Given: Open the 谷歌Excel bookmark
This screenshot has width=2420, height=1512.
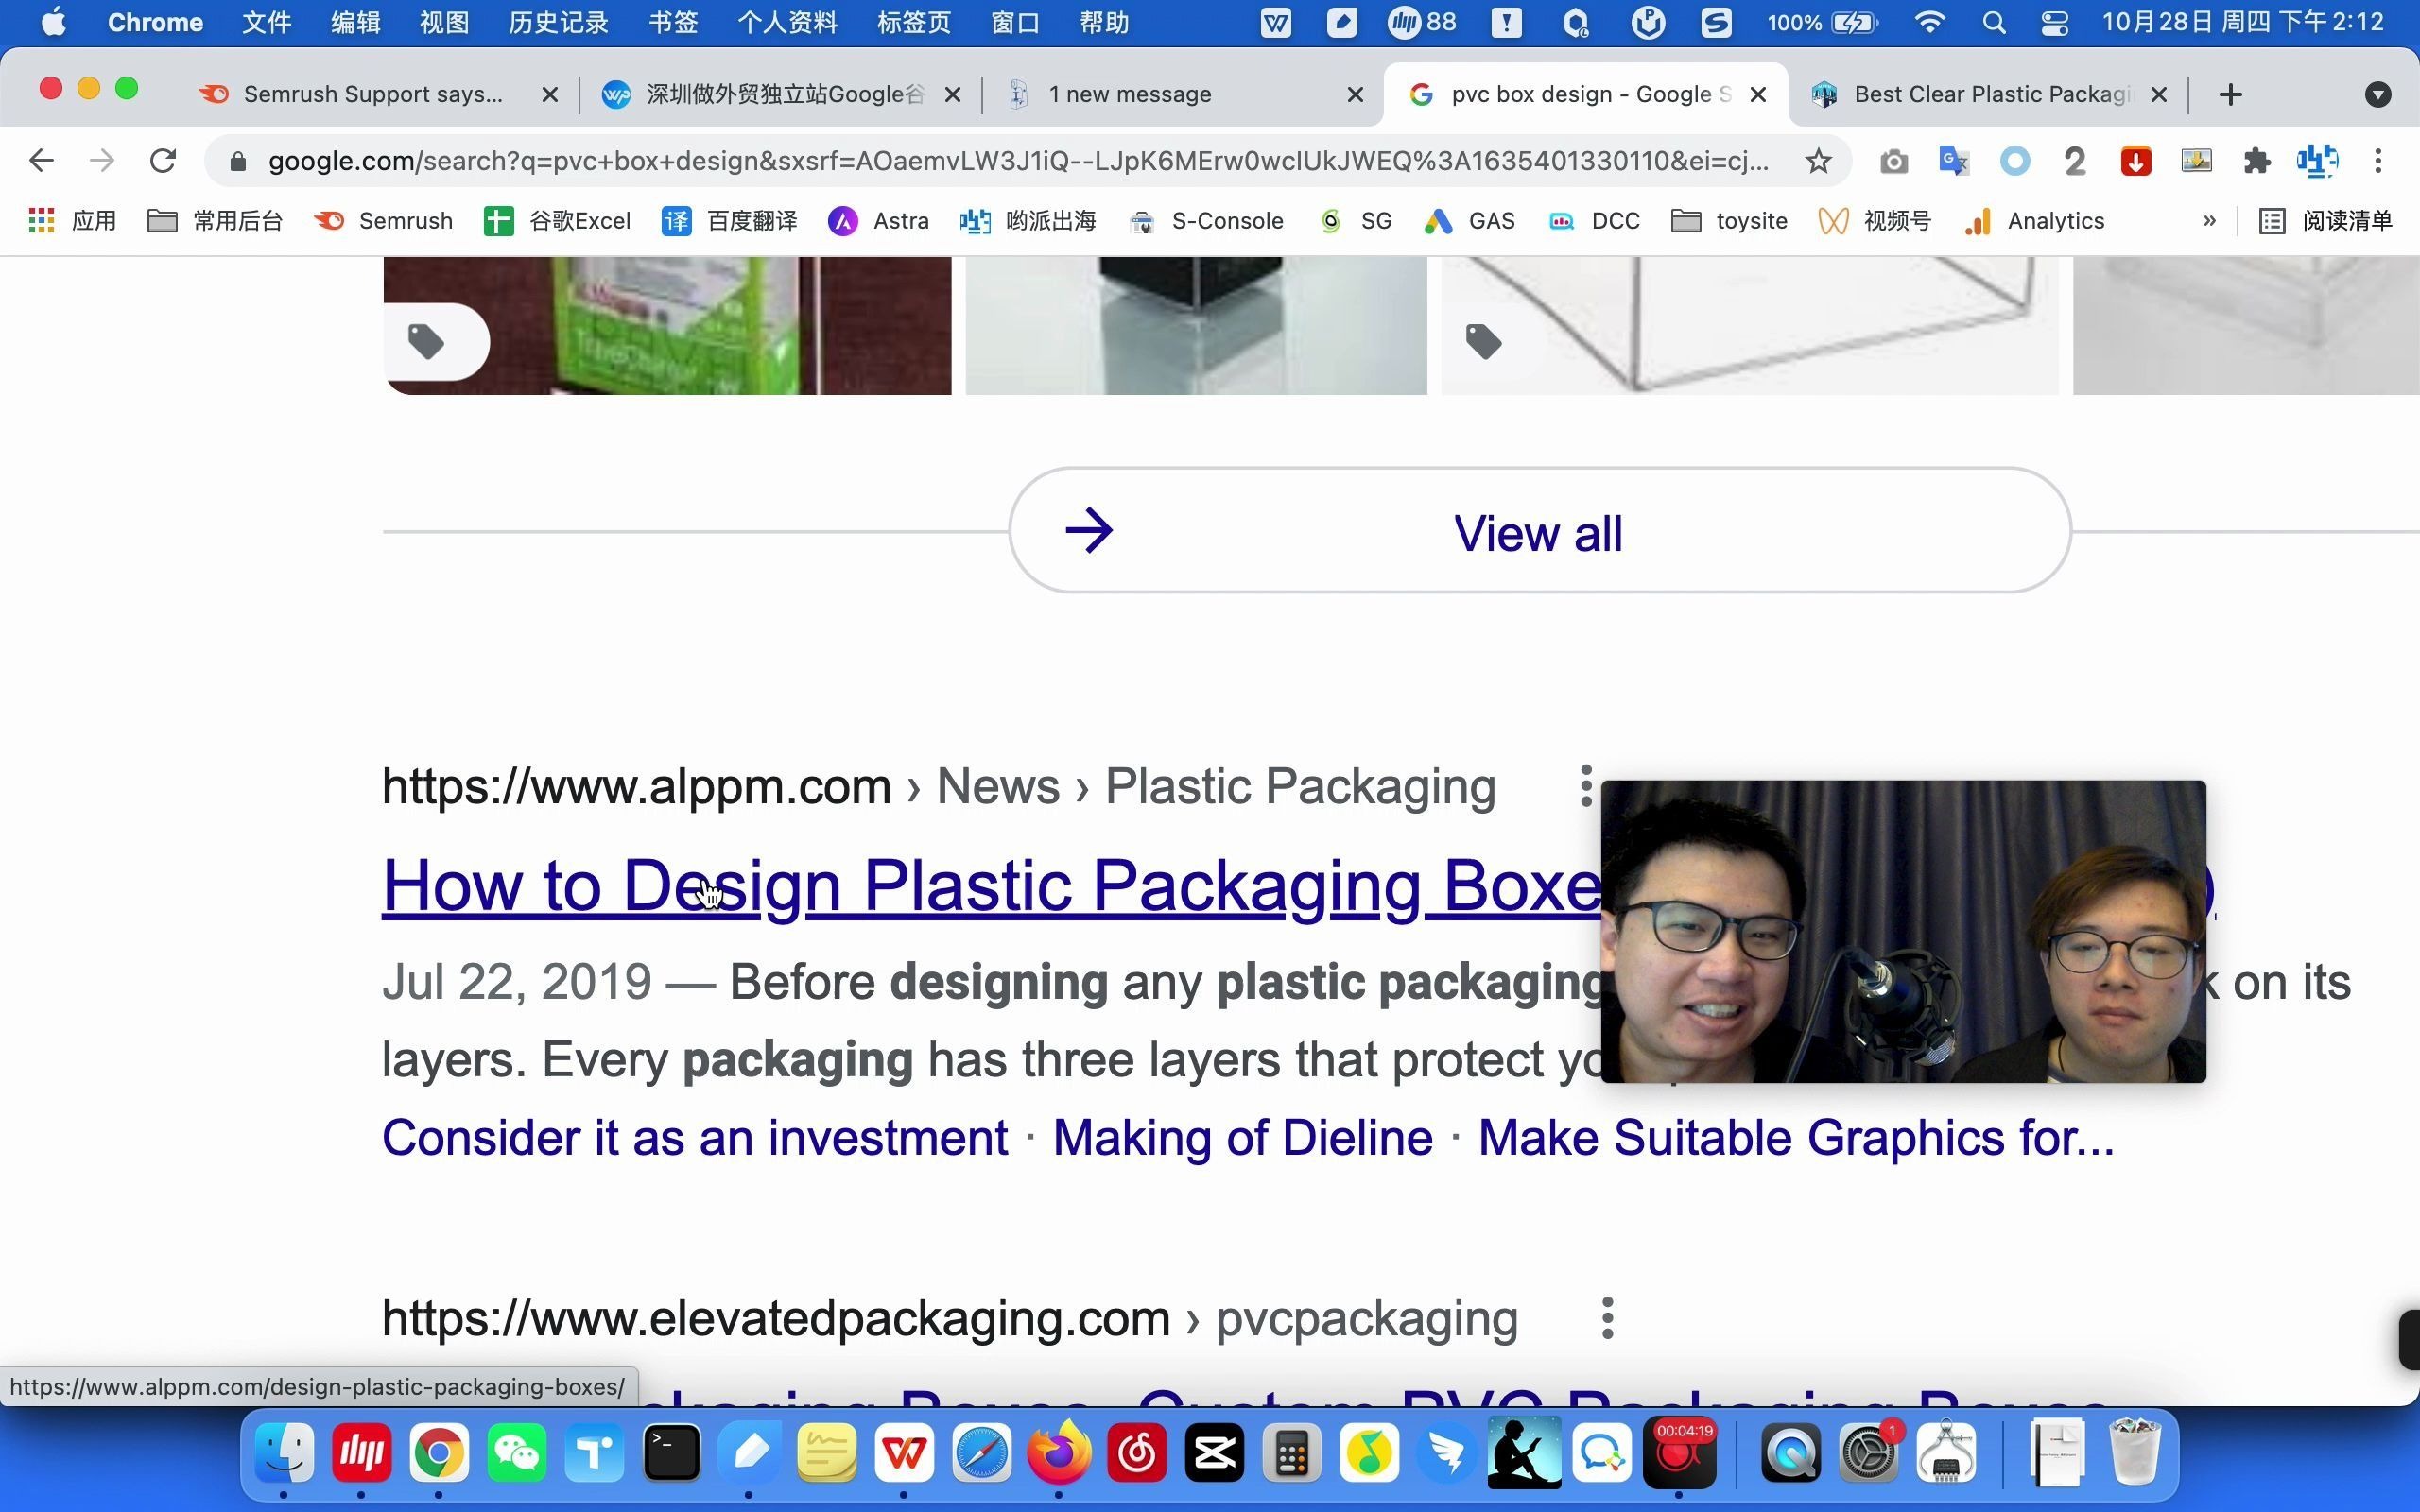Looking at the screenshot, I should pyautogui.click(x=557, y=220).
